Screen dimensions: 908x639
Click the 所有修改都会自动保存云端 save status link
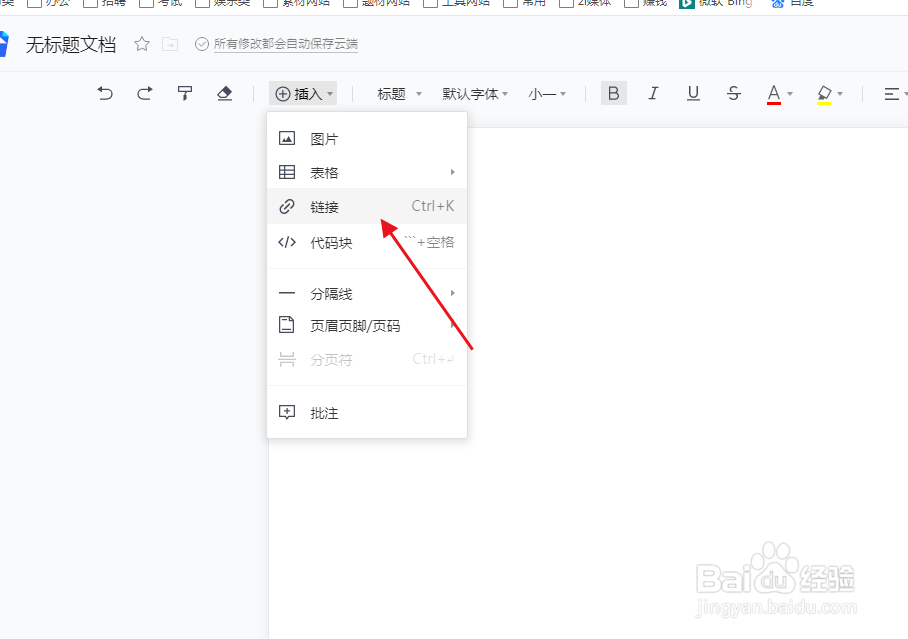click(285, 44)
